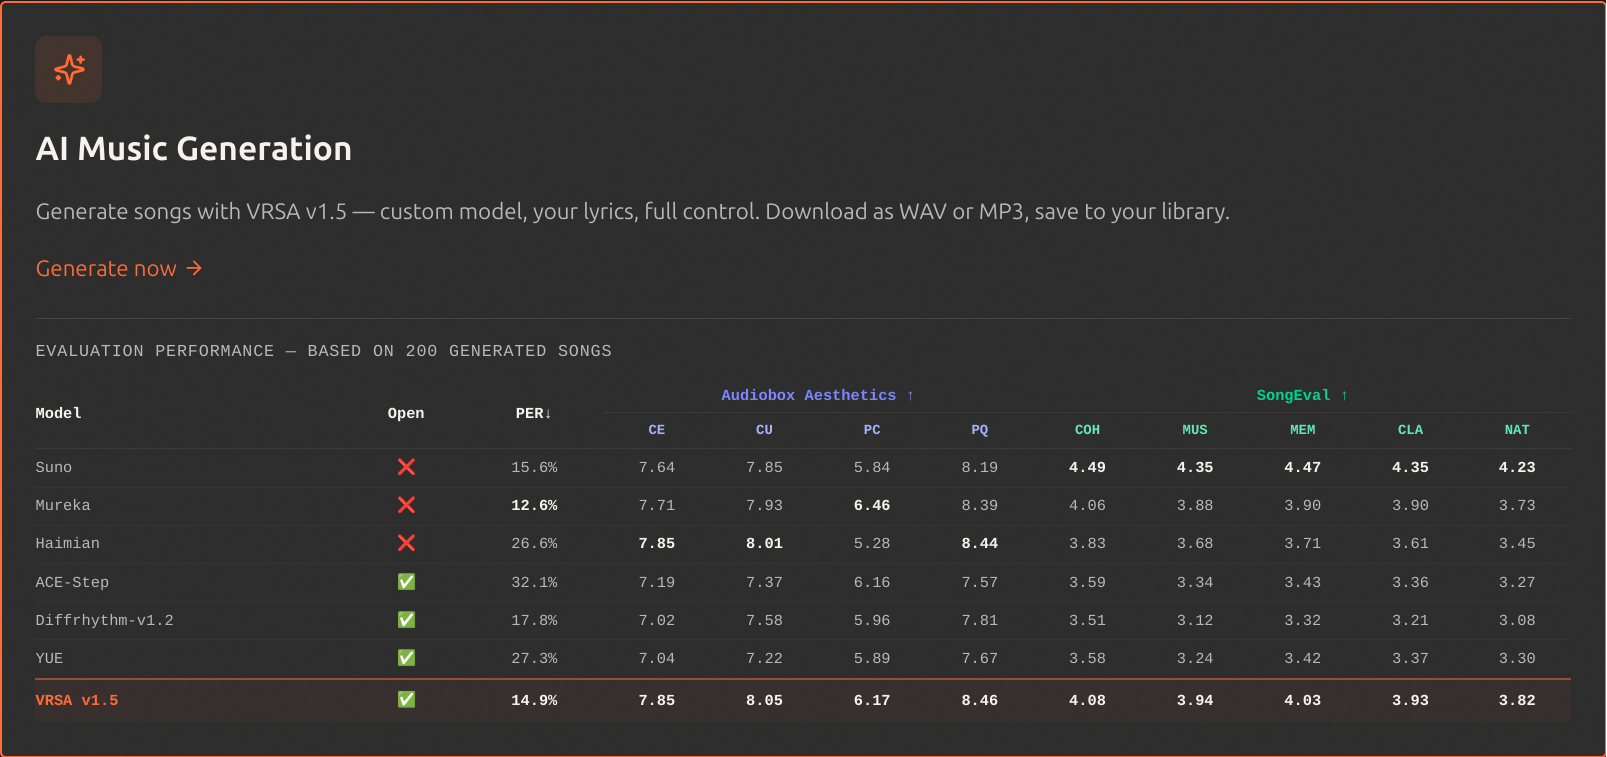Screen dimensions: 1607x757
Task: Click the PC column header
Action: click(x=872, y=430)
